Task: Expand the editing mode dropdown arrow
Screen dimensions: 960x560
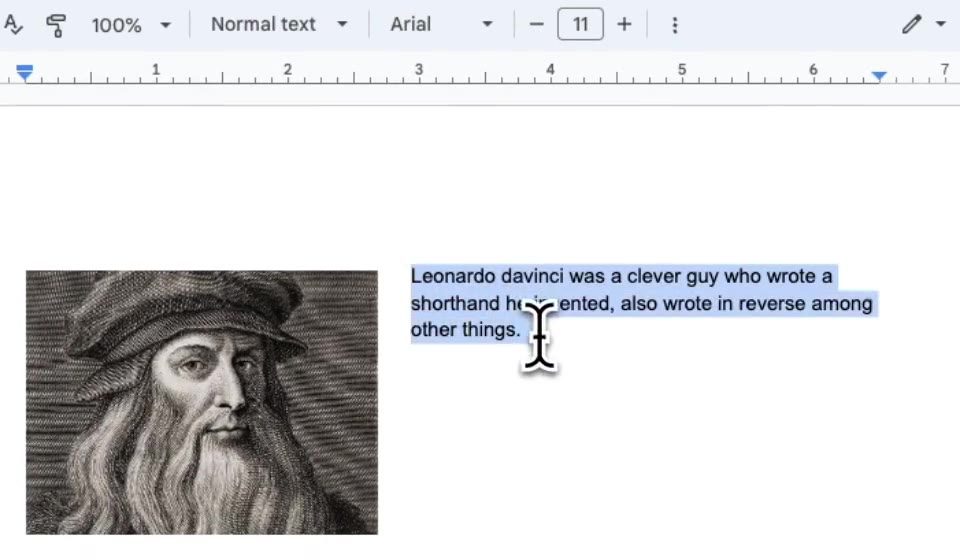Action: 941,24
